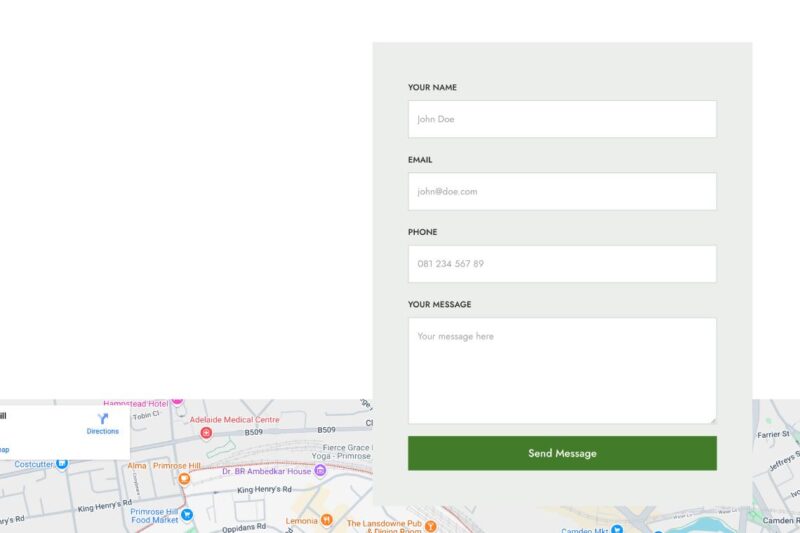800x533 pixels.
Task: Click the message textarea resize handle
Action: pyautogui.click(x=712, y=419)
